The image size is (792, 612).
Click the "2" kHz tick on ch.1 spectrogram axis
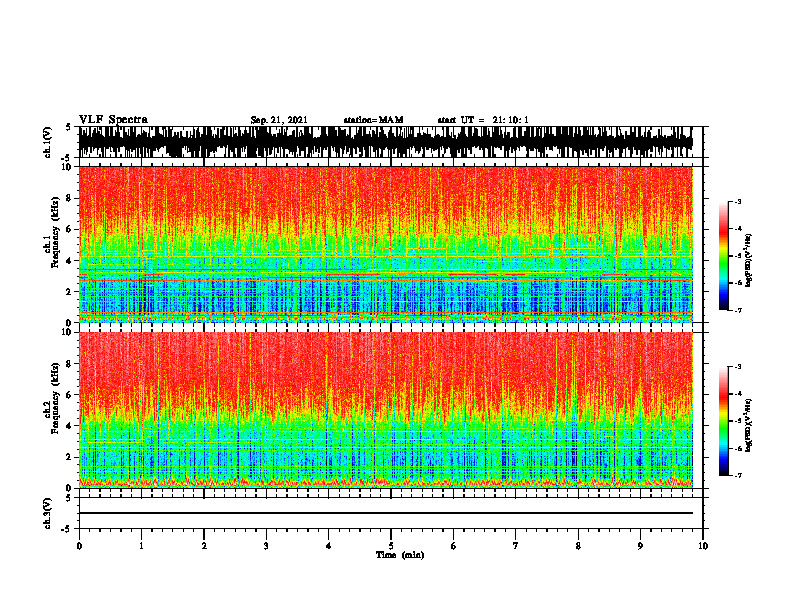(69, 291)
